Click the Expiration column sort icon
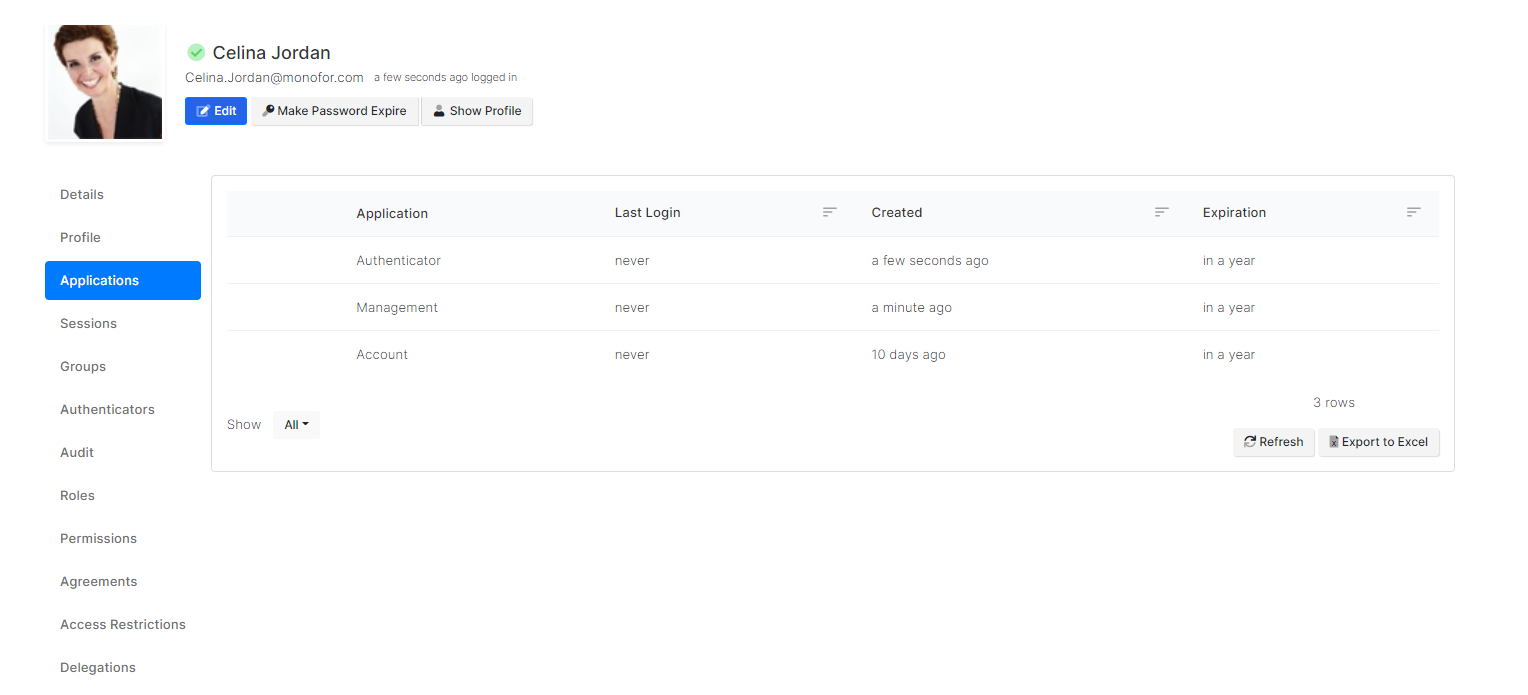The height and width of the screenshot is (695, 1528). [1413, 212]
